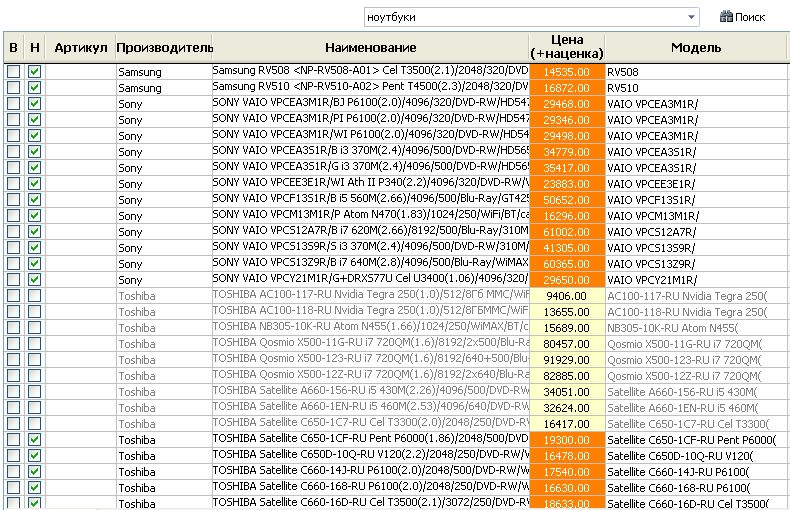Click price 19300.00
The width and height of the screenshot is (790, 510).
click(x=567, y=439)
